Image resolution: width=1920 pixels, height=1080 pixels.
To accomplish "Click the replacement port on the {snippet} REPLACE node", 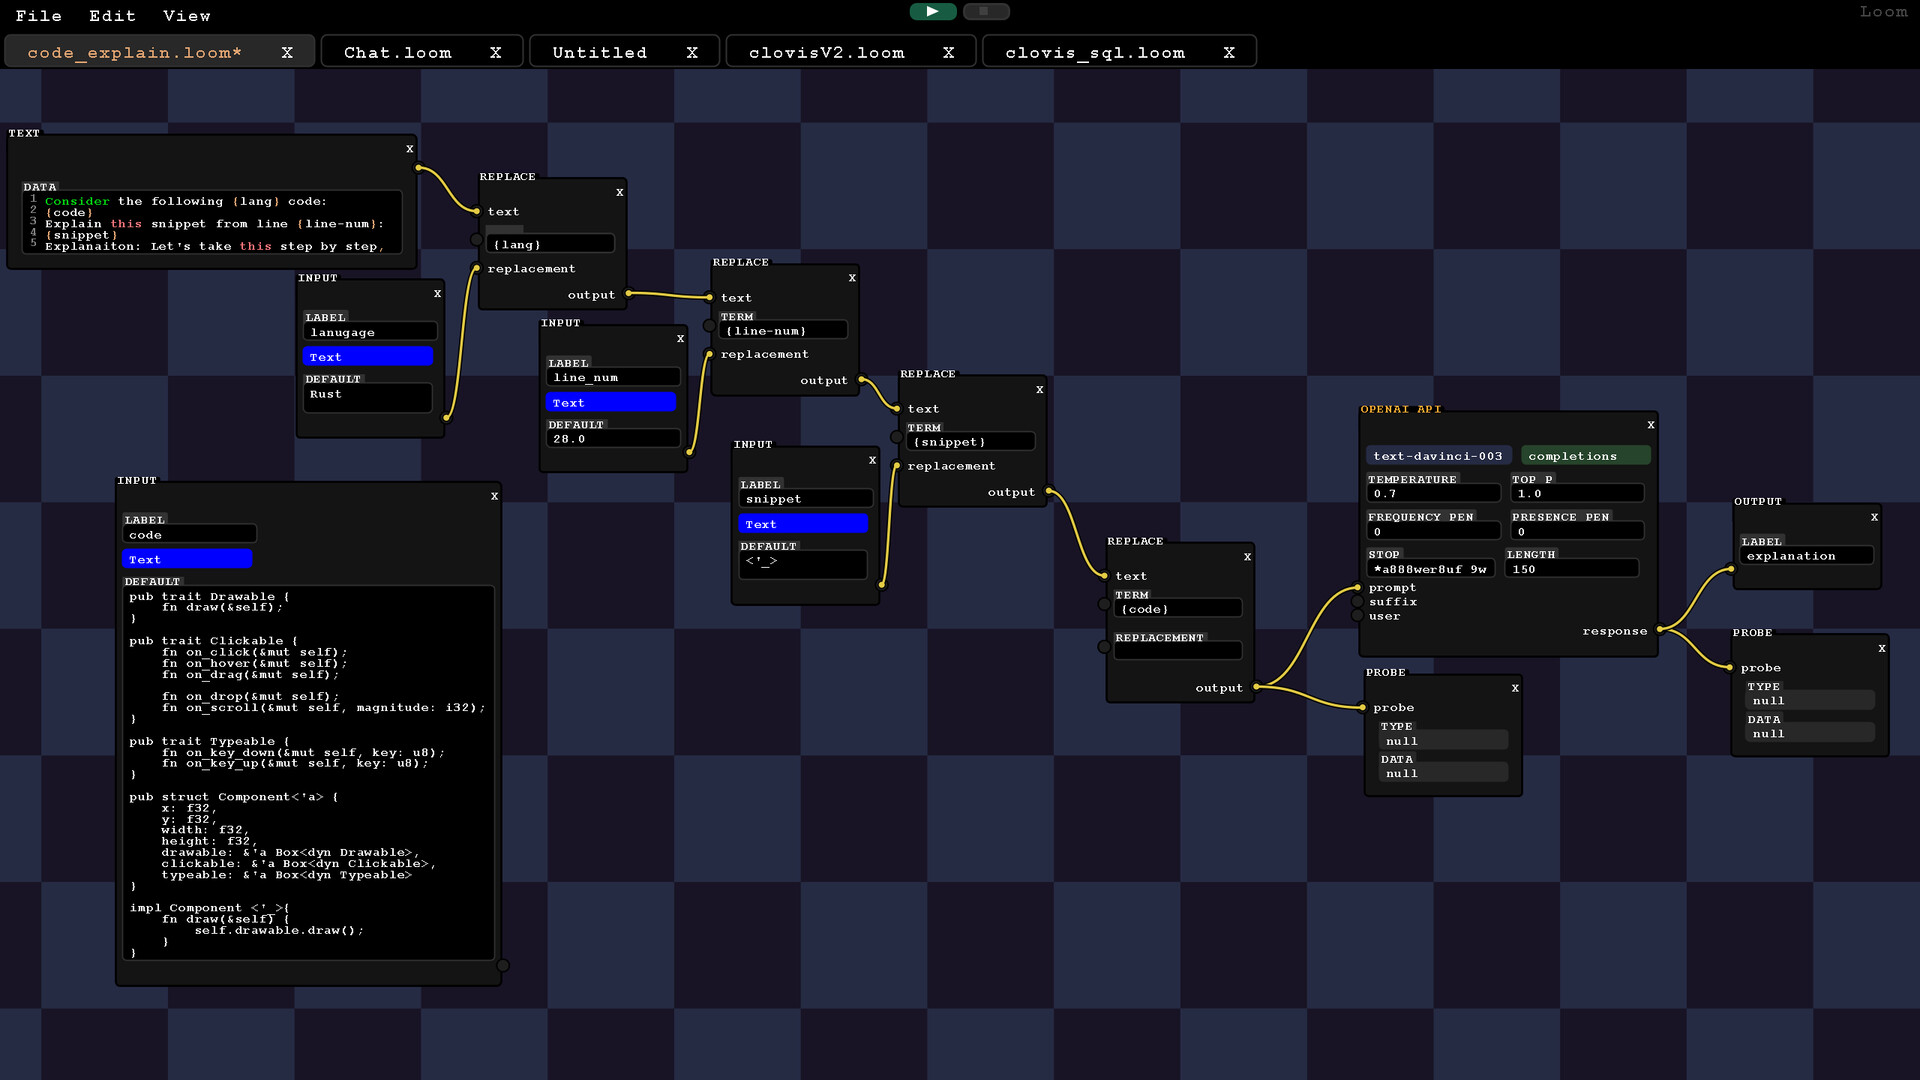I will 898,466.
